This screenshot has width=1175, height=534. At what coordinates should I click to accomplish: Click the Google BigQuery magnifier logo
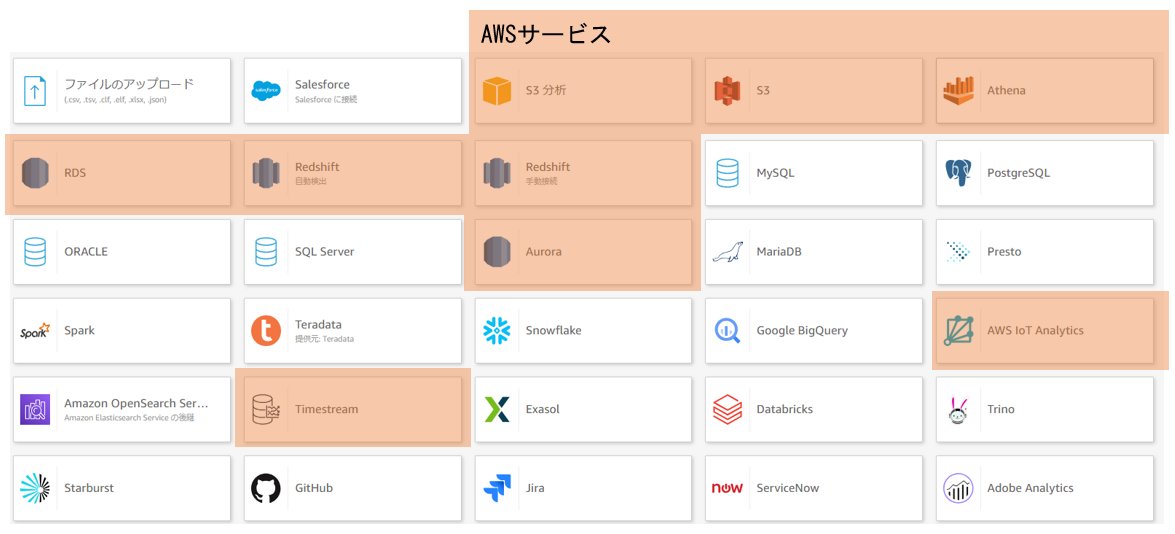point(727,330)
